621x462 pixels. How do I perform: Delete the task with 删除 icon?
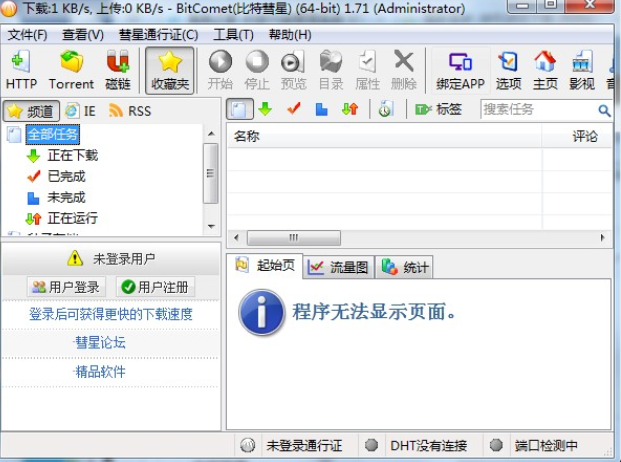click(404, 70)
